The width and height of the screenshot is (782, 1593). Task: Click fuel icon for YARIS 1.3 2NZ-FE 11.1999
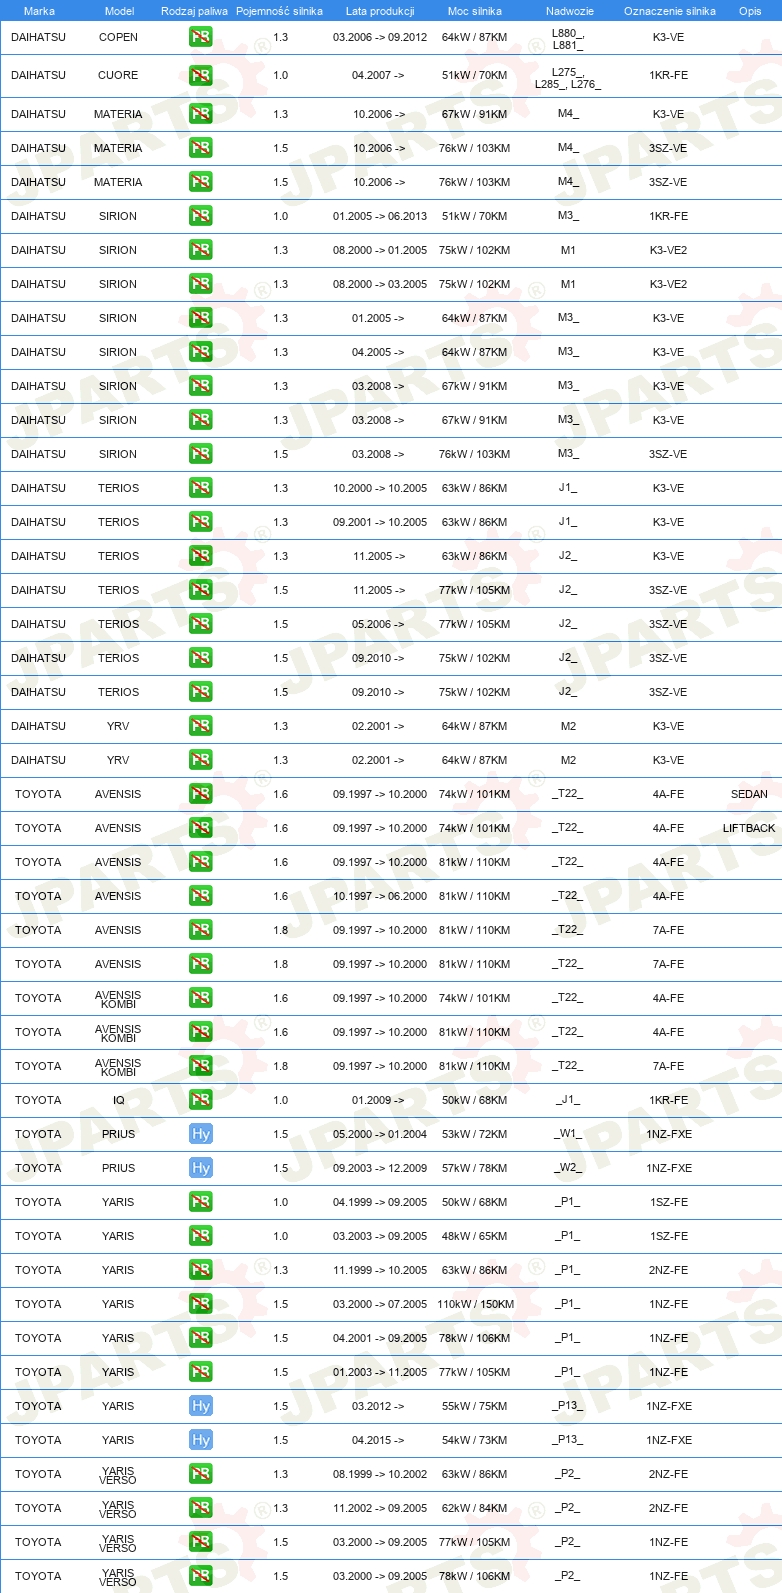pos(201,1270)
